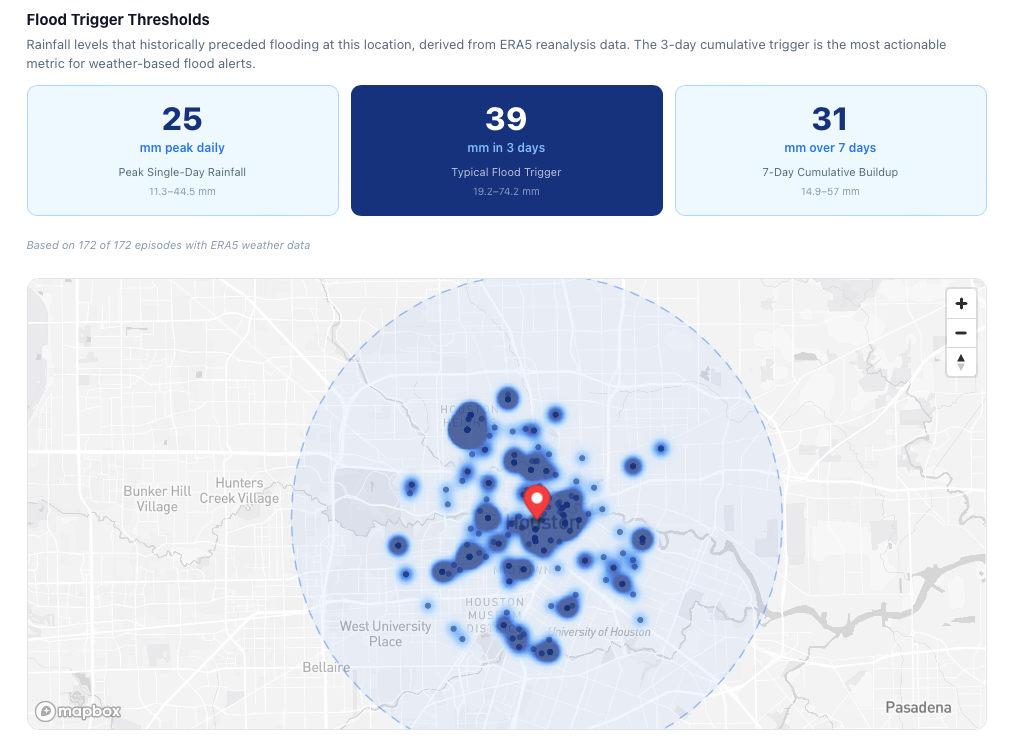1021x752 pixels.
Task: Click the University of Houston map label
Action: coord(599,632)
